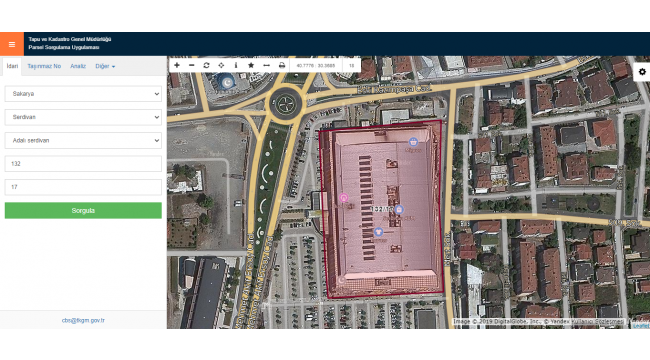Image resolution: width=650 pixels, height=360 pixels.
Task: Print the map using the printer icon
Action: click(282, 65)
